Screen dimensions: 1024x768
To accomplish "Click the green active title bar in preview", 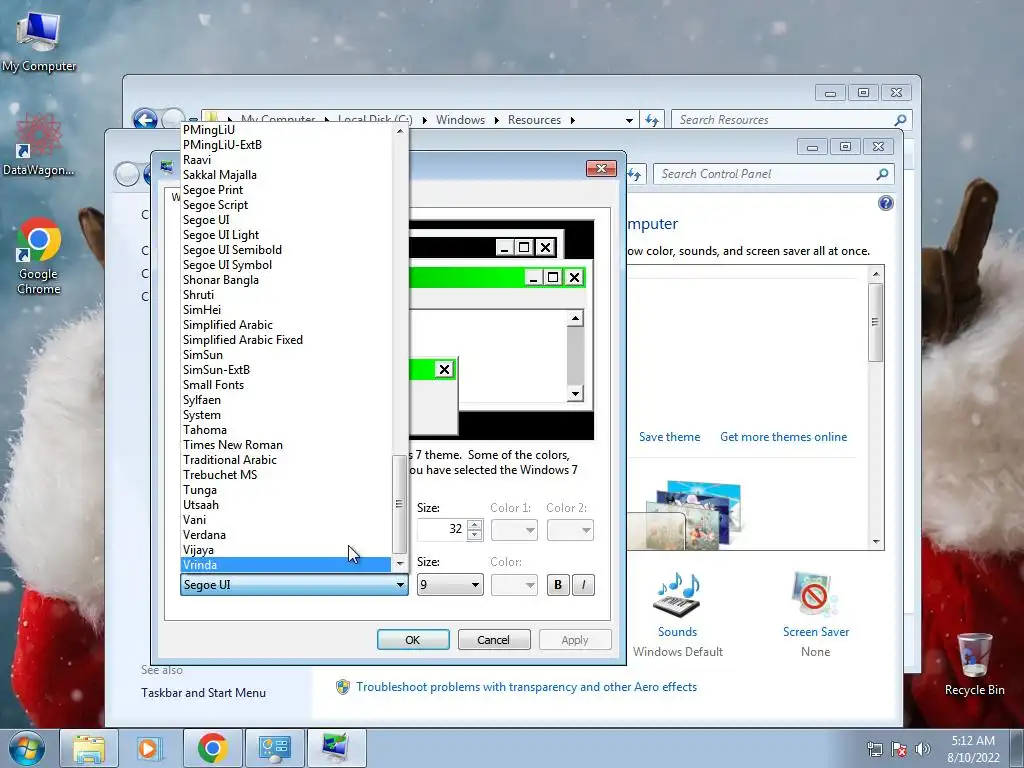I will point(496,278).
